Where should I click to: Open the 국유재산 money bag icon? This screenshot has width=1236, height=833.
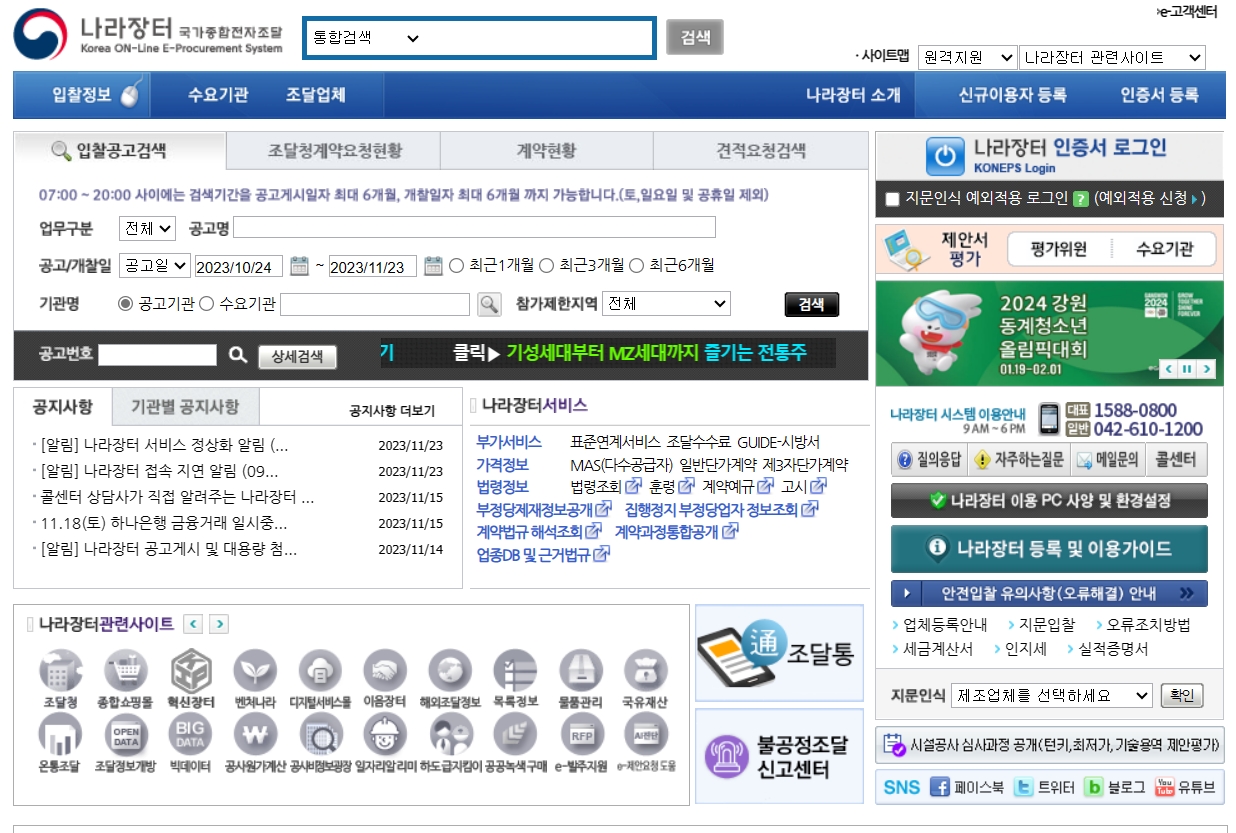click(x=646, y=671)
